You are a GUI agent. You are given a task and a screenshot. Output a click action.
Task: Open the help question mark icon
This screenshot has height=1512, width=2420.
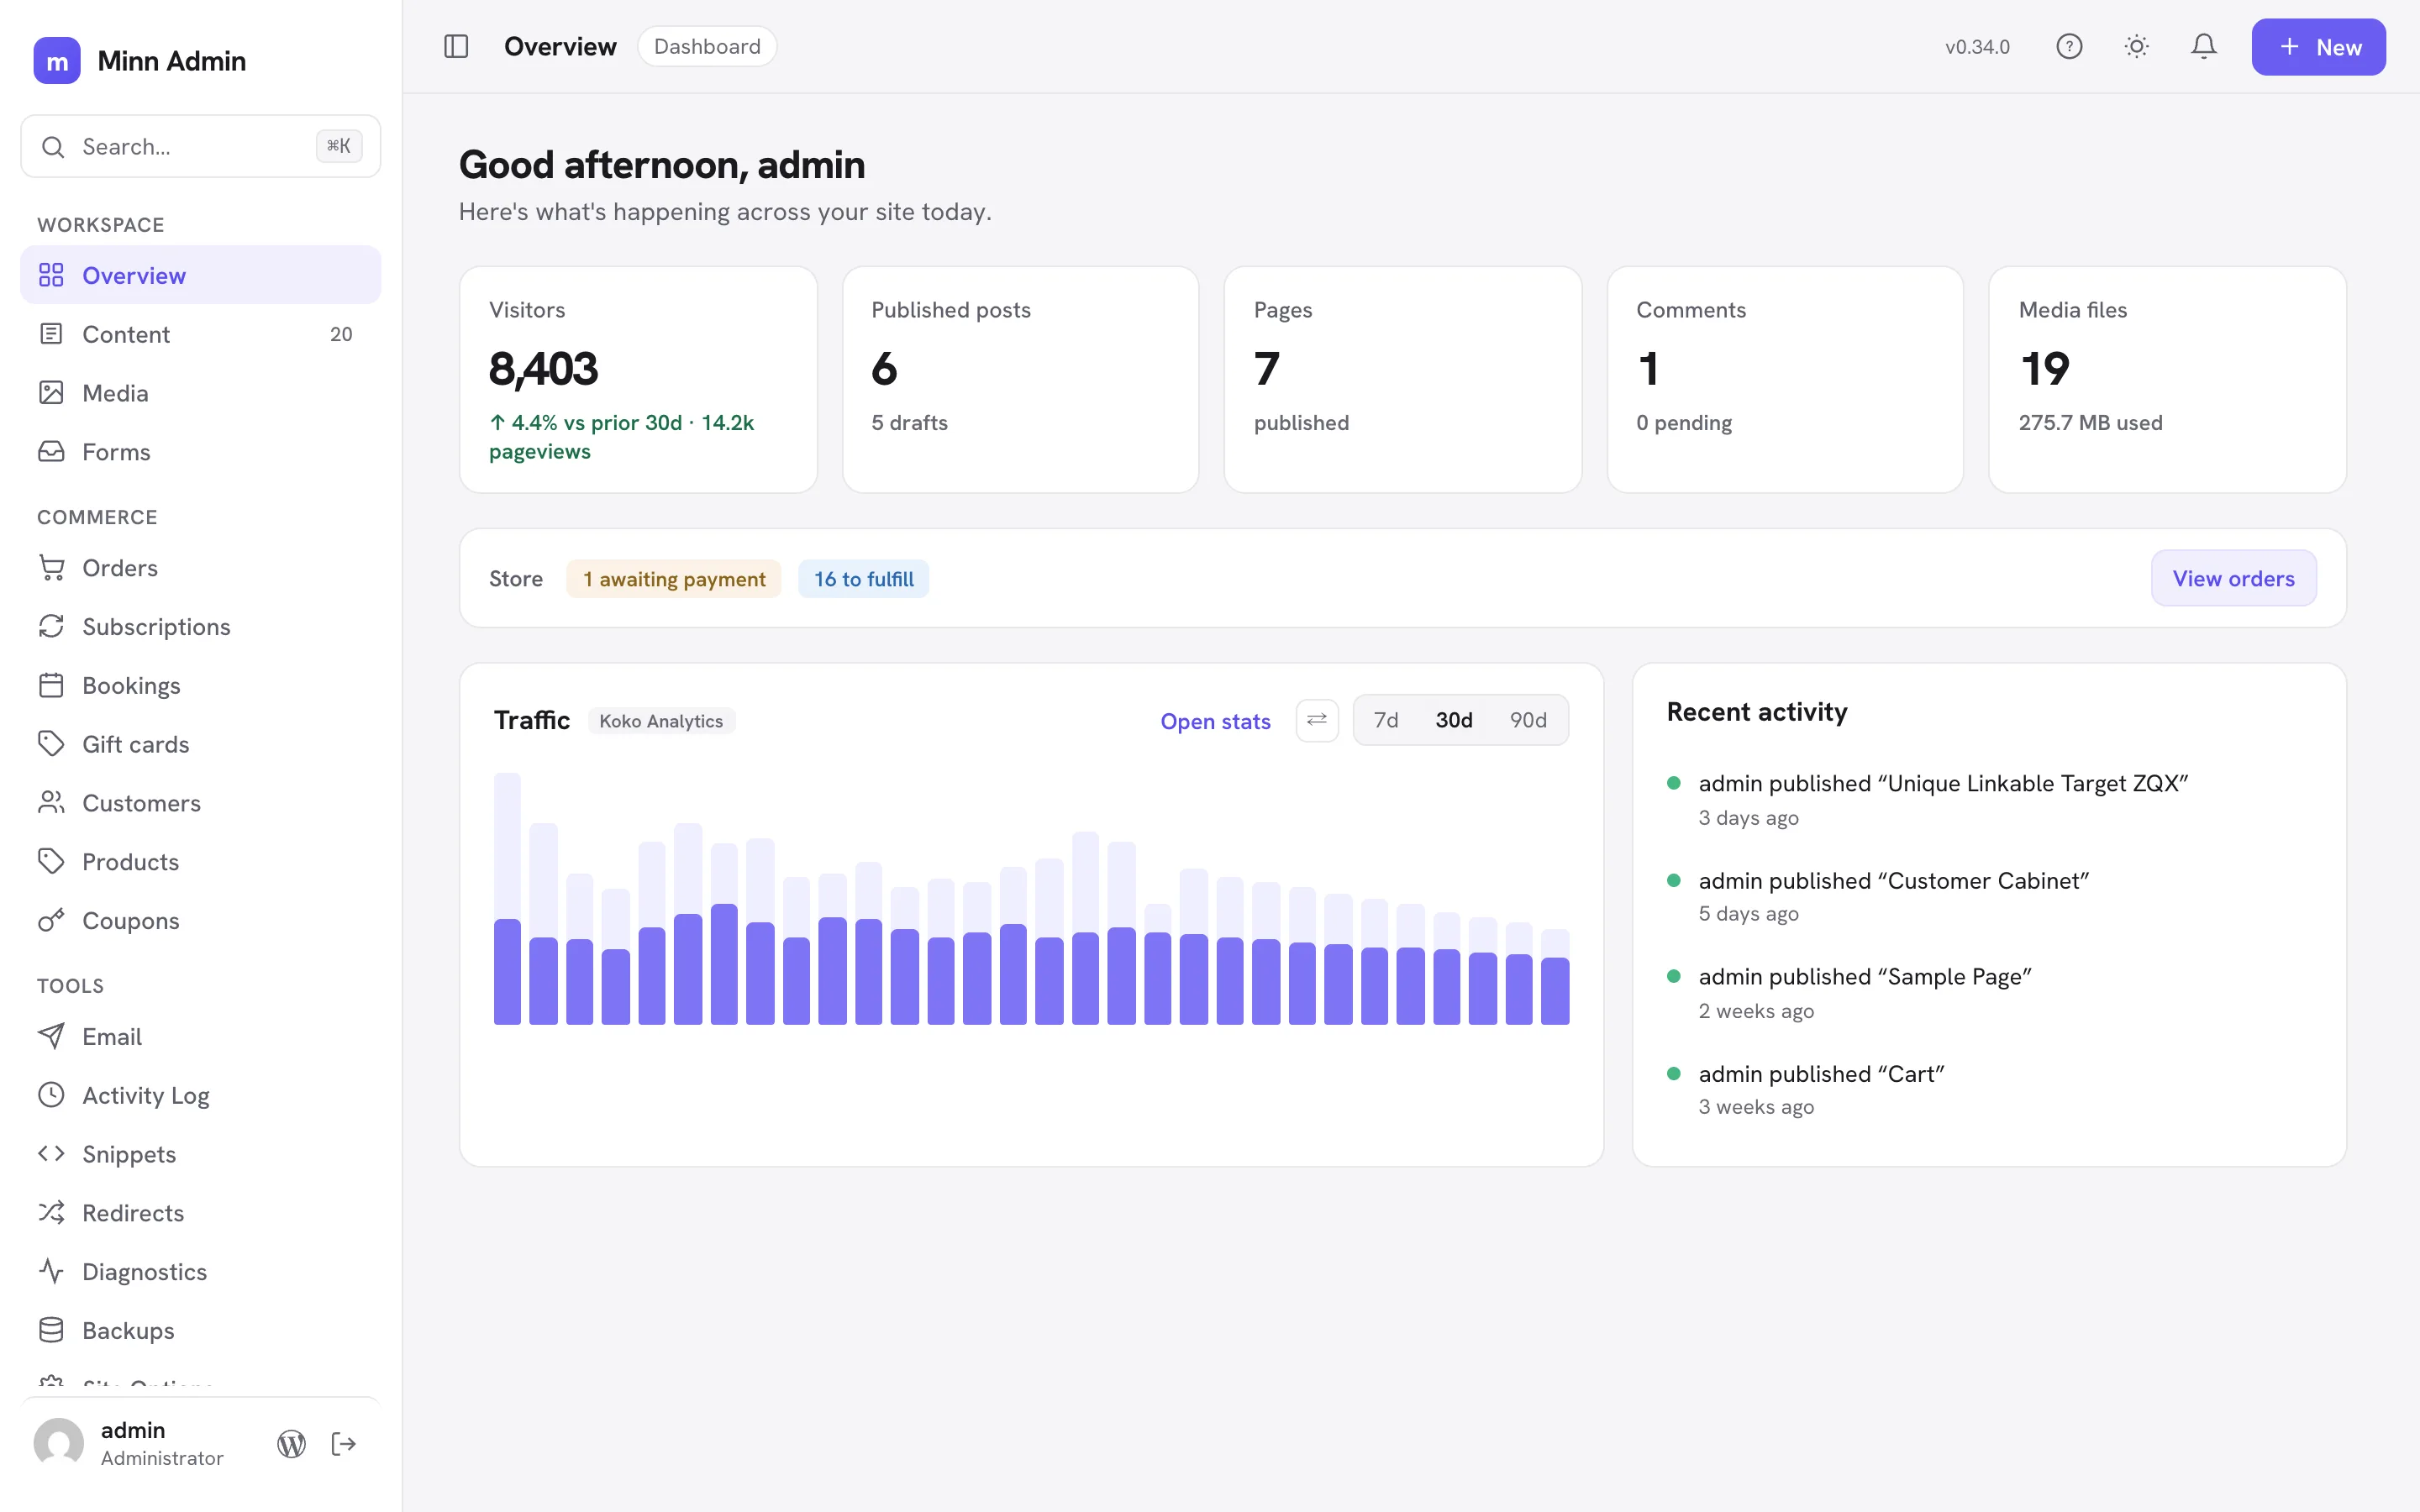click(x=2069, y=47)
